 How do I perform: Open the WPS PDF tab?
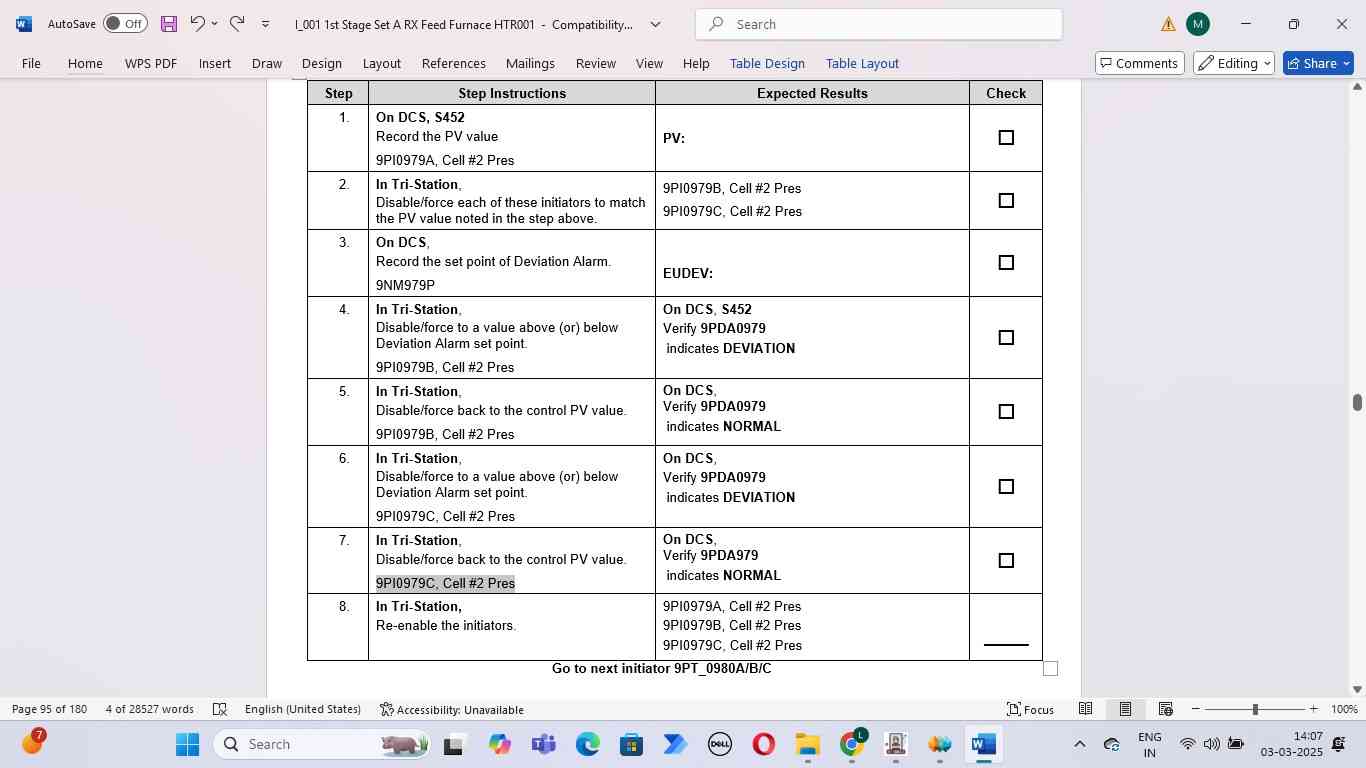coord(151,63)
